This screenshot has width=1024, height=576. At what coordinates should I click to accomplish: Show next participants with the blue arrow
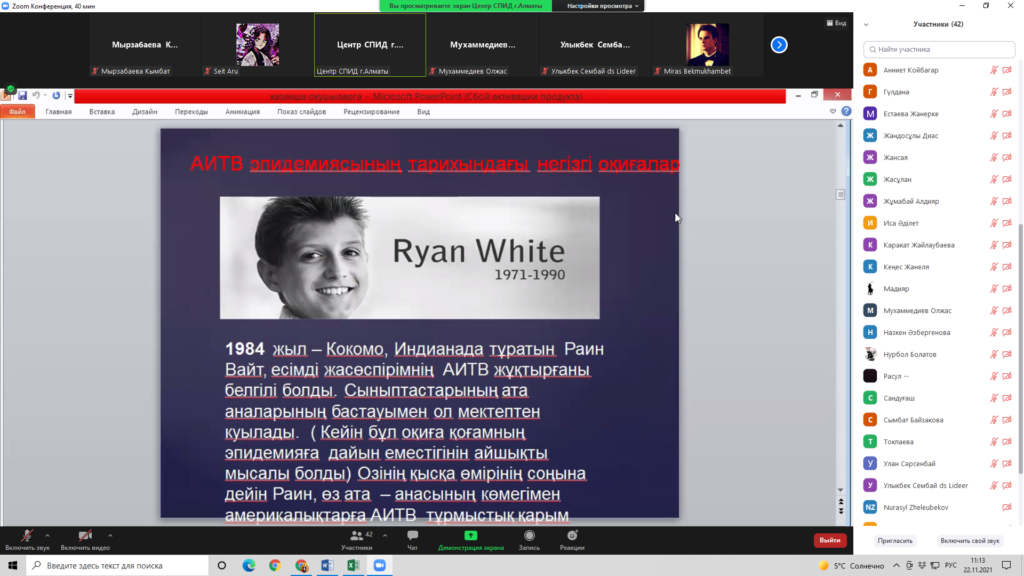click(x=779, y=44)
